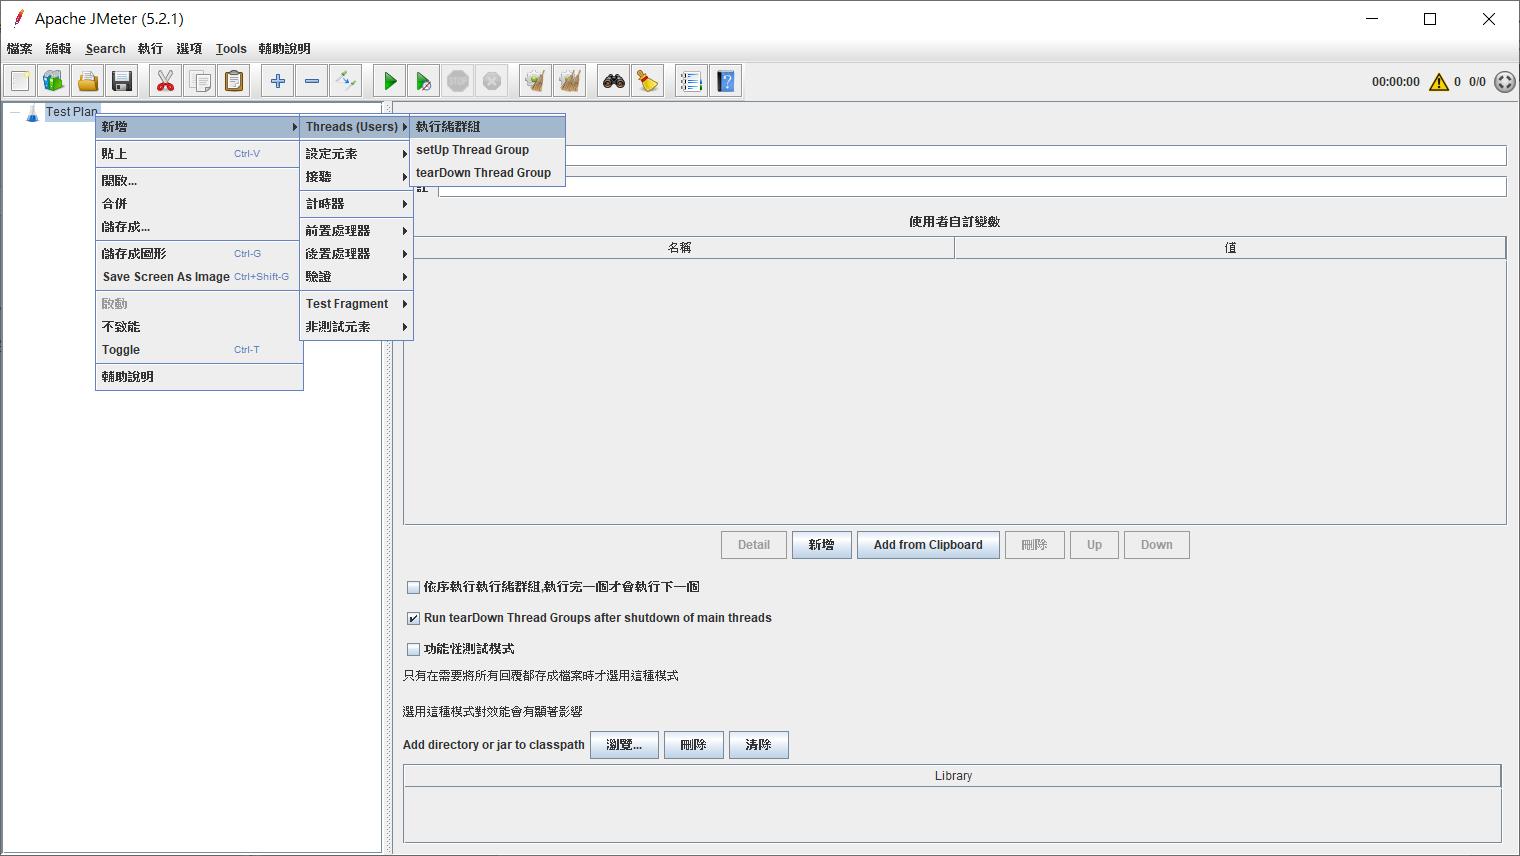This screenshot has height=856, width=1520.
Task: Click 瀏覽... classpath button
Action: [x=624, y=745]
